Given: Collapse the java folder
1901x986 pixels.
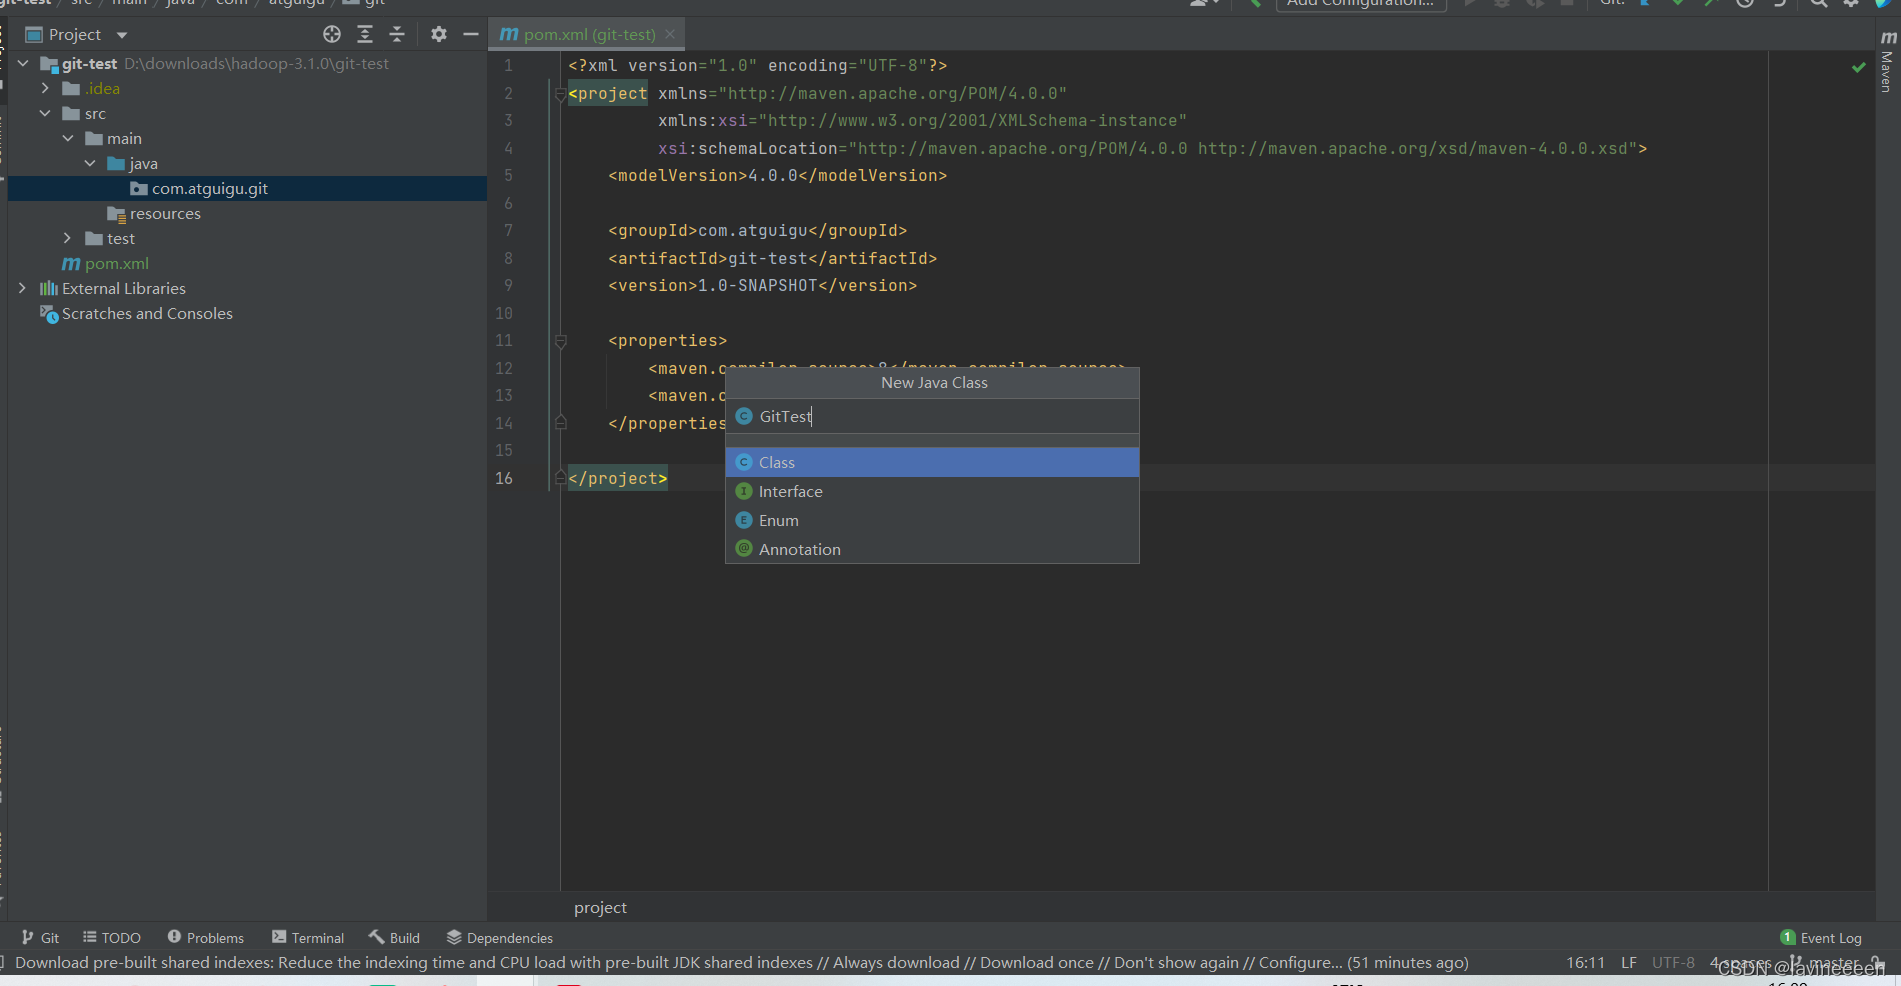Looking at the screenshot, I should [x=90, y=163].
